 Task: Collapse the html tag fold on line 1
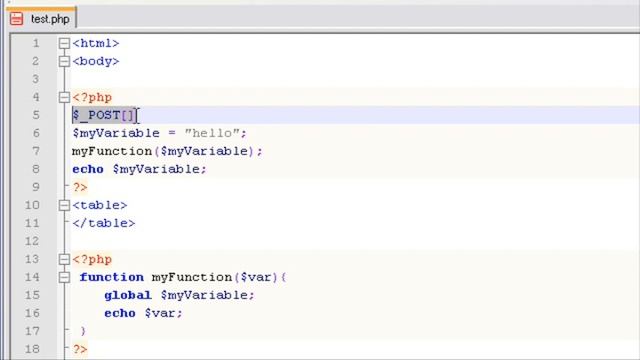[x=64, y=43]
